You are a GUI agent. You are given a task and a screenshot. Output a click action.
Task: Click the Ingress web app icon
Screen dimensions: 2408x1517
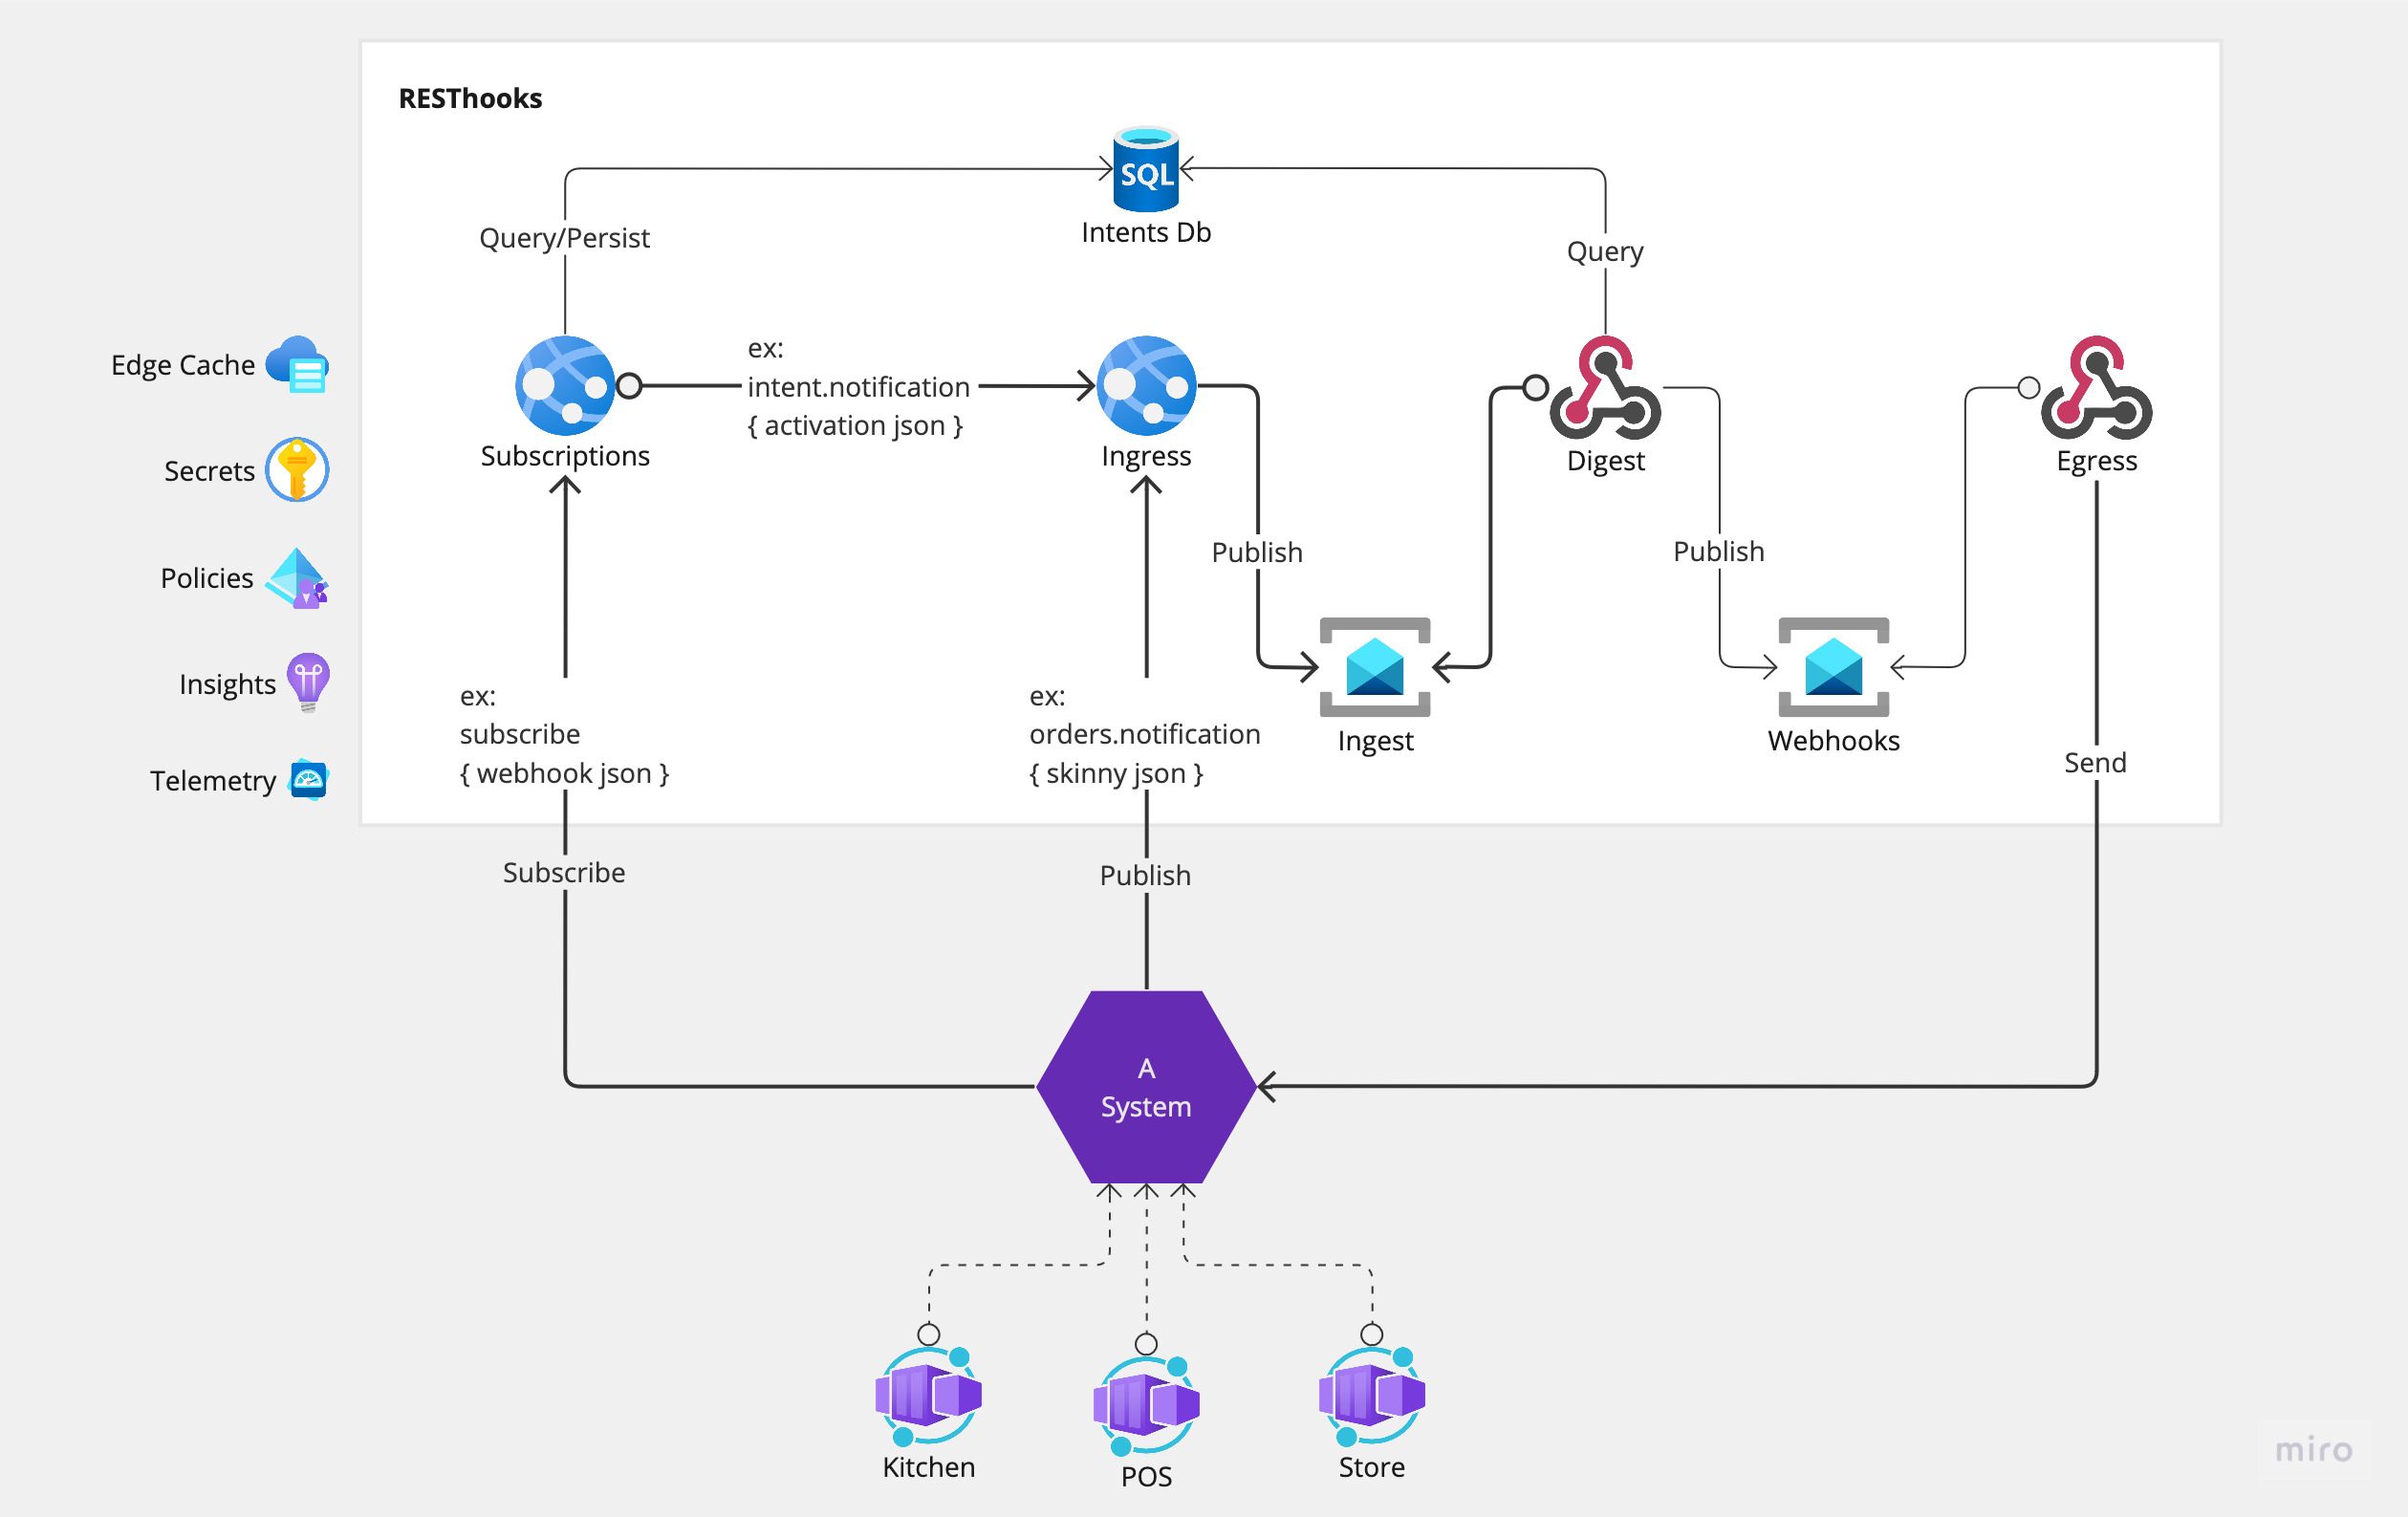coord(1146,385)
